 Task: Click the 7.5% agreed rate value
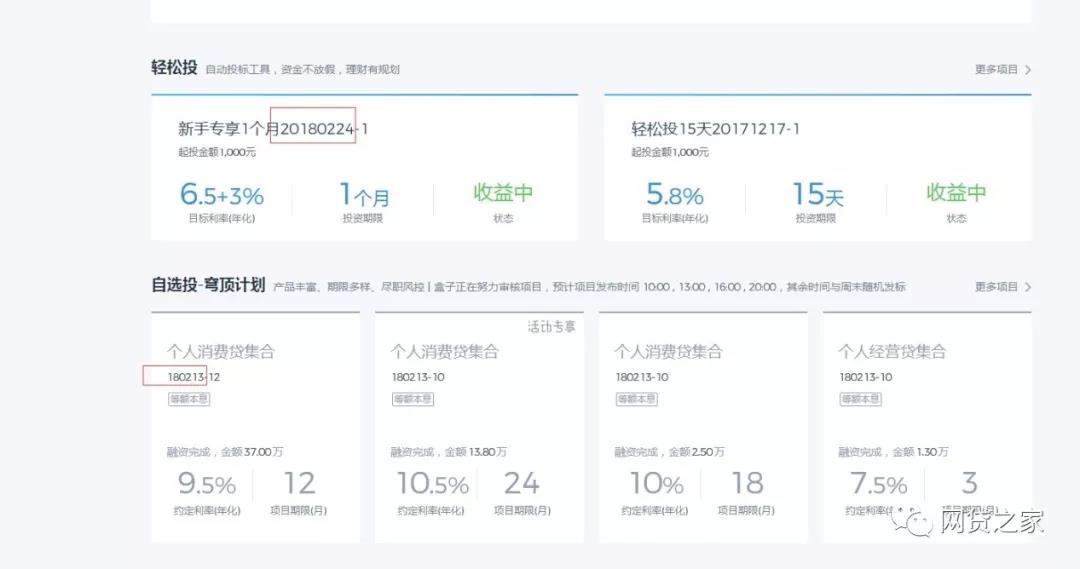878,484
